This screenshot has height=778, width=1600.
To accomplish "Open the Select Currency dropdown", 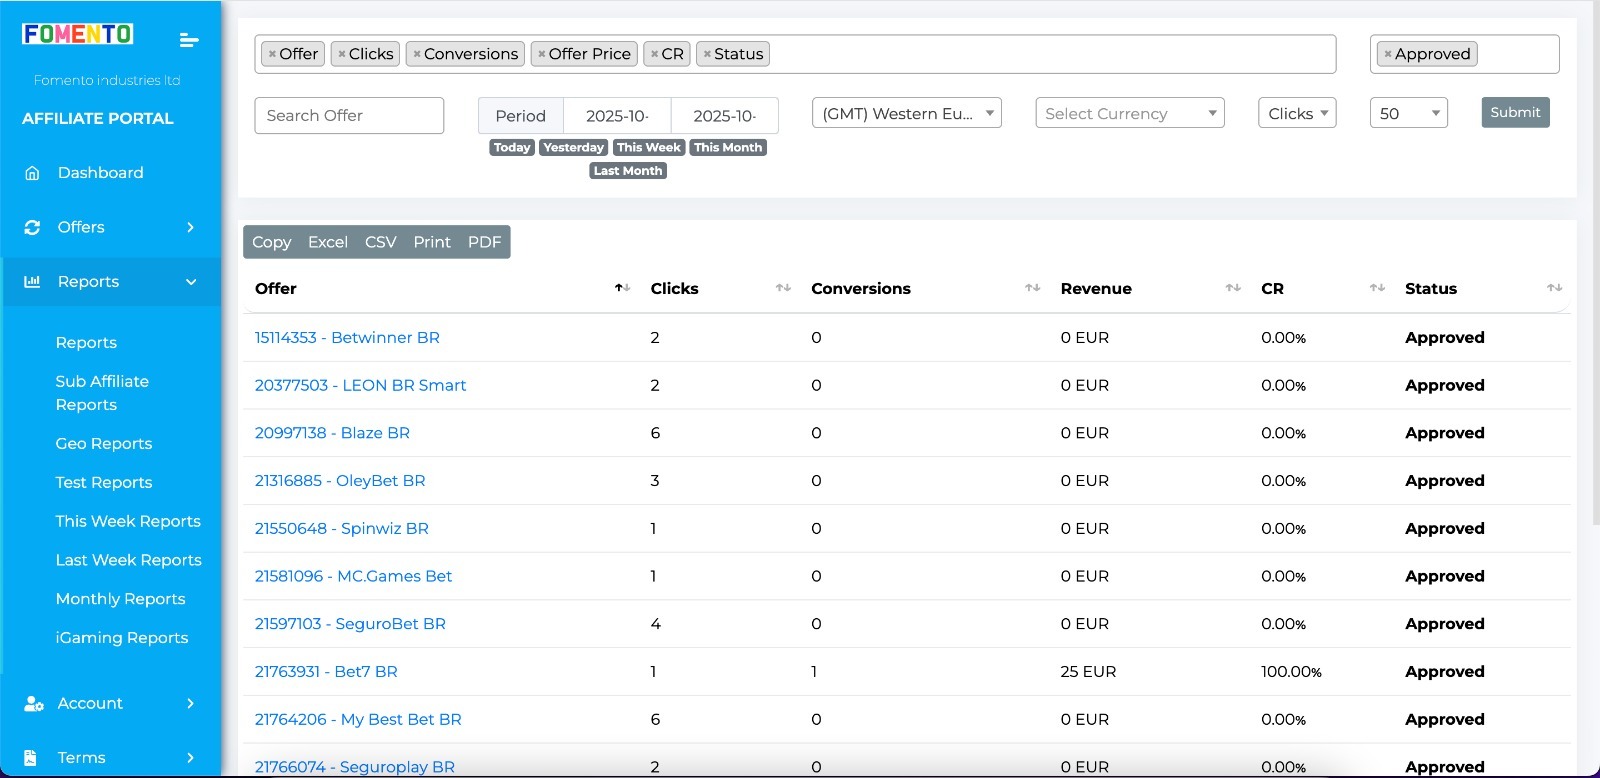I will point(1130,114).
